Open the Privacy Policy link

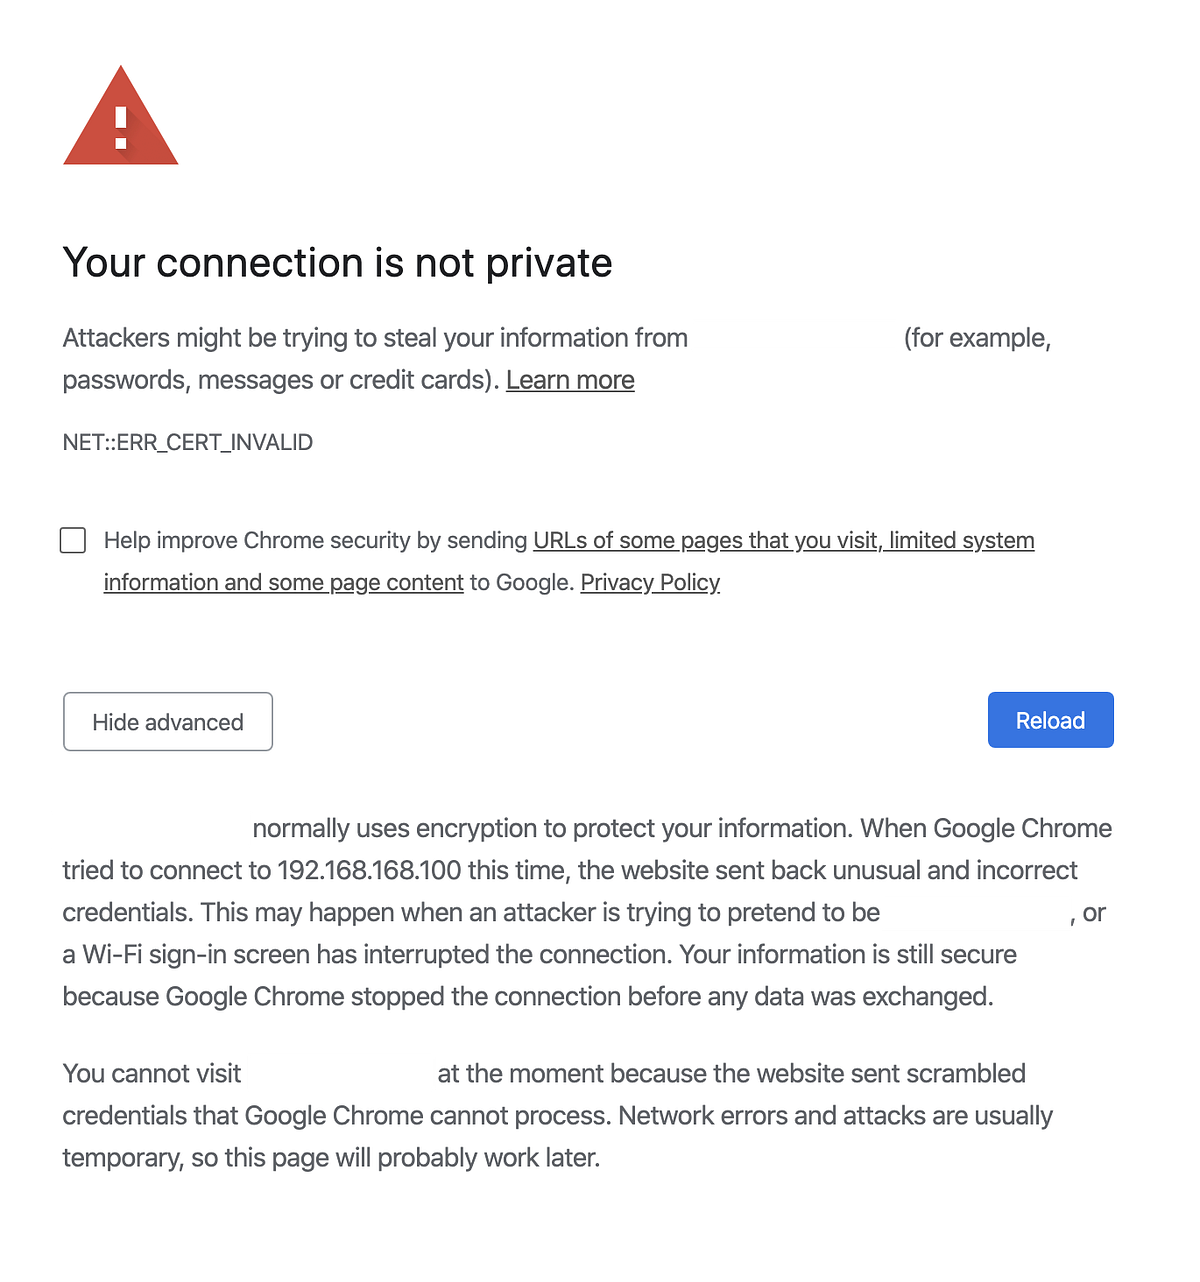(x=650, y=582)
